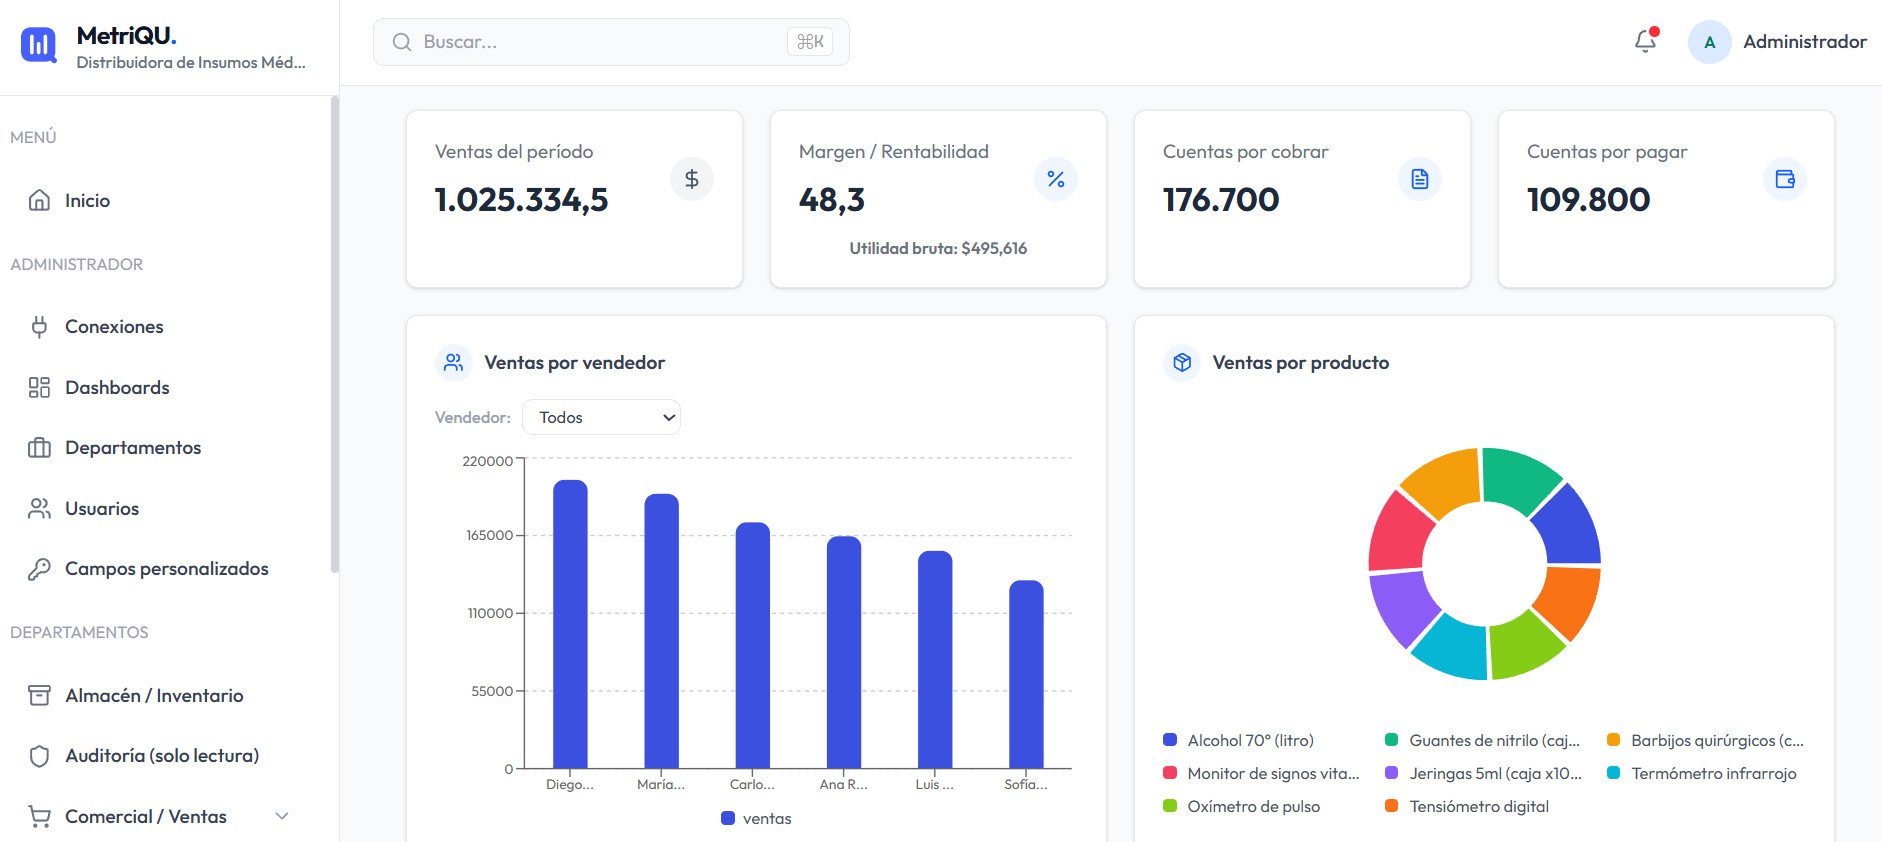Focus the Buscar search field
Viewport: 1882px width, 842px height.
click(611, 42)
